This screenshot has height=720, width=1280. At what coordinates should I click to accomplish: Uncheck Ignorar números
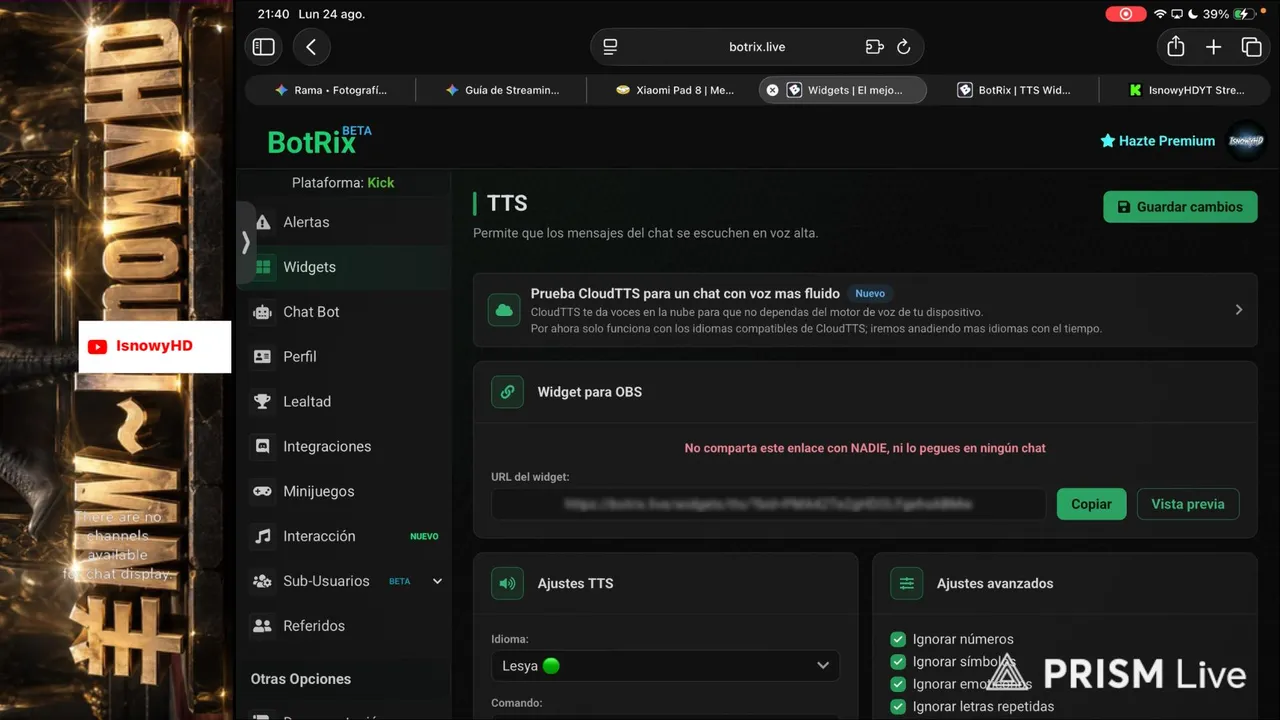click(898, 639)
